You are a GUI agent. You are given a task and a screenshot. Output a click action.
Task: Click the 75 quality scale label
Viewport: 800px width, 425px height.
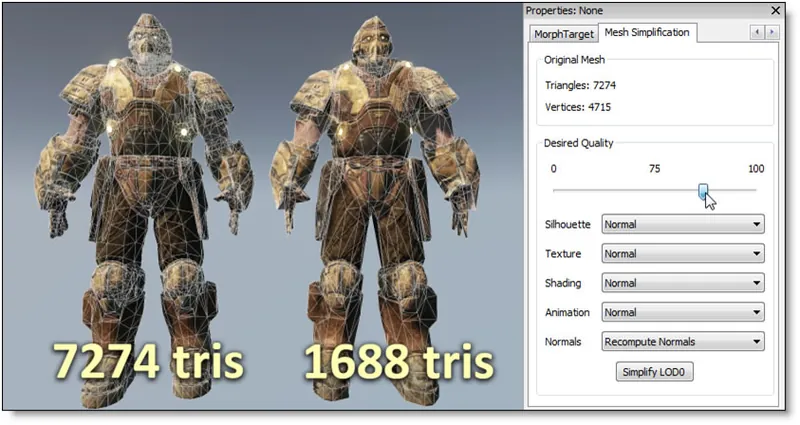point(655,169)
